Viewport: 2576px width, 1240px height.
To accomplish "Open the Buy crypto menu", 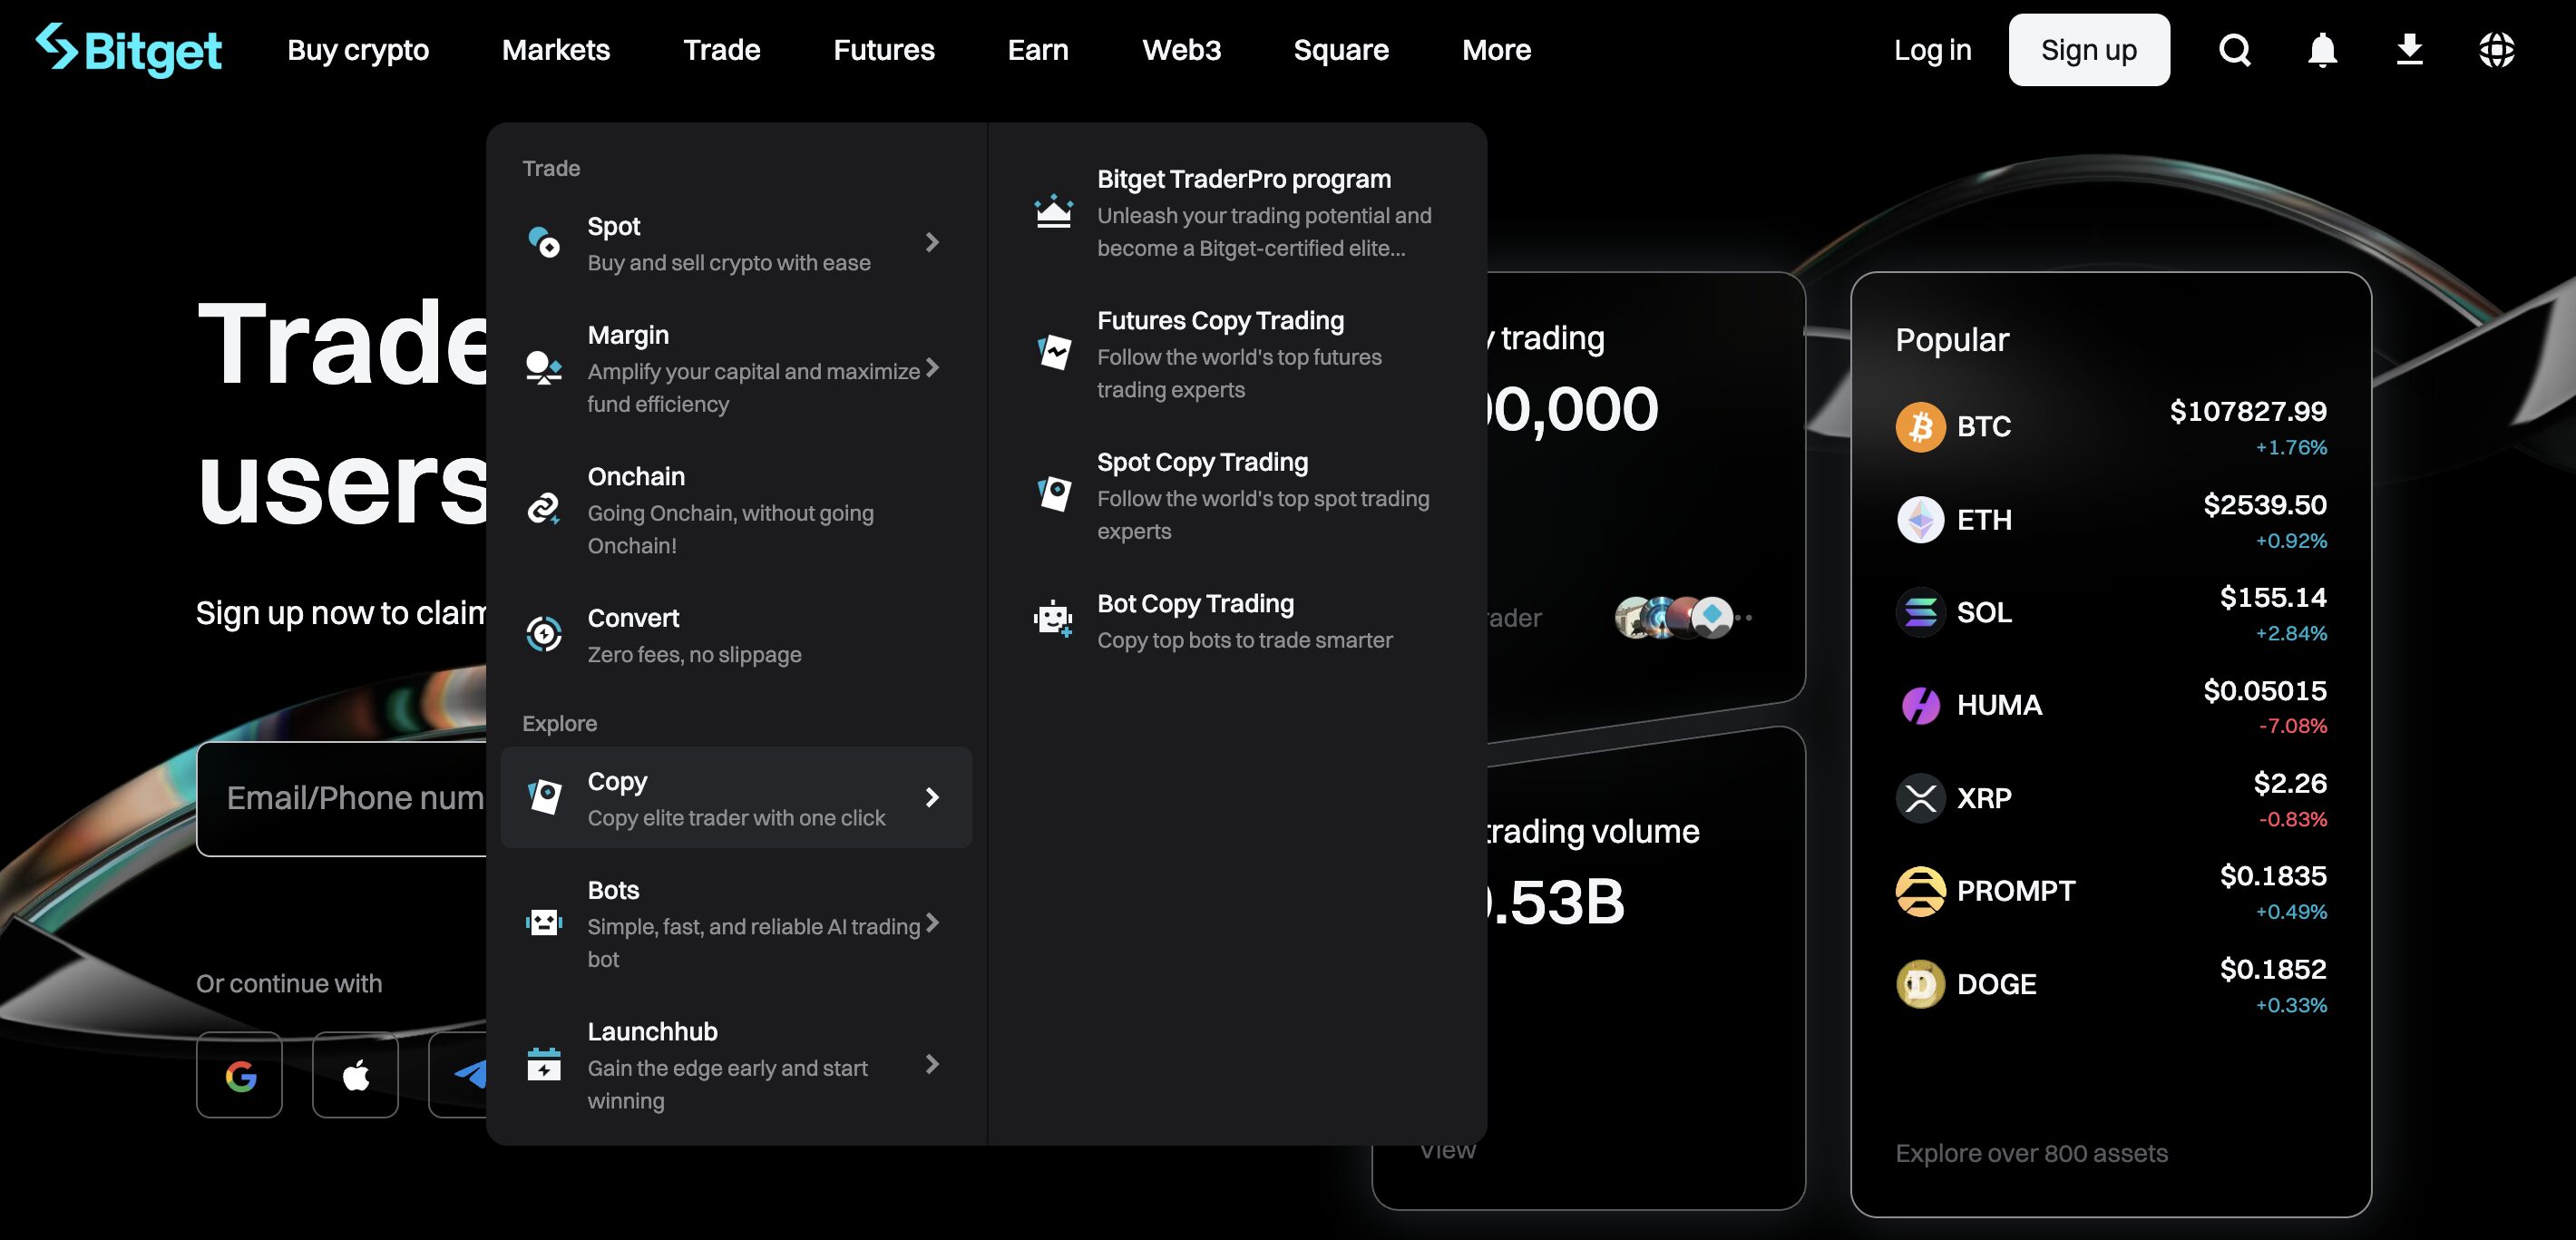I will [x=358, y=50].
